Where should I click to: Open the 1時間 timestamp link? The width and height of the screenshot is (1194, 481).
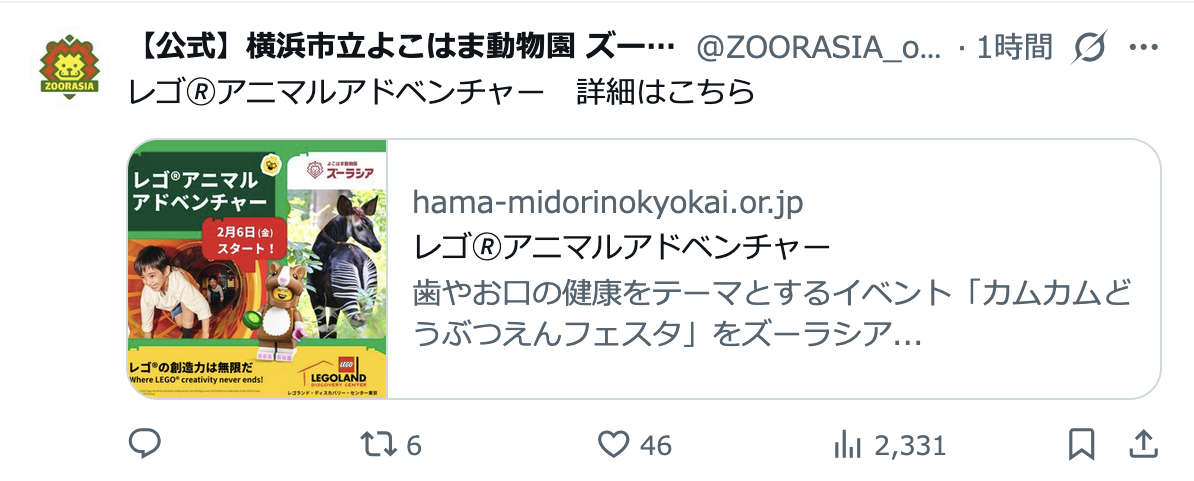coord(1014,48)
